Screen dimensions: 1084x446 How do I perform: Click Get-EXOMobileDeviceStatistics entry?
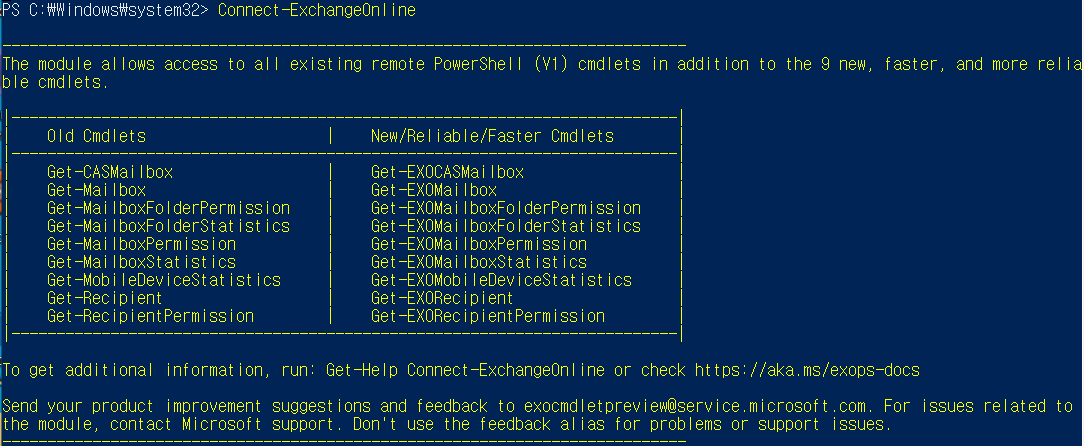pyautogui.click(x=501, y=279)
